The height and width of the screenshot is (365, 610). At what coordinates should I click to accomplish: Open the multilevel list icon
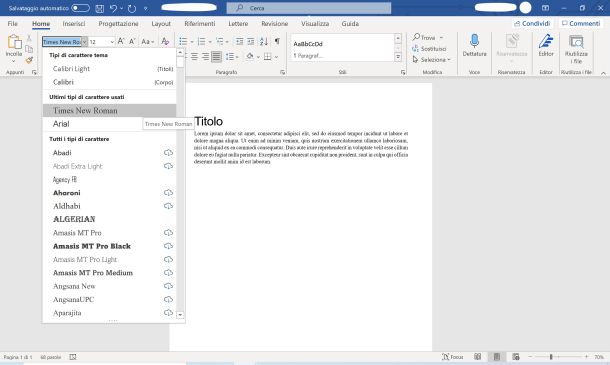[220, 41]
